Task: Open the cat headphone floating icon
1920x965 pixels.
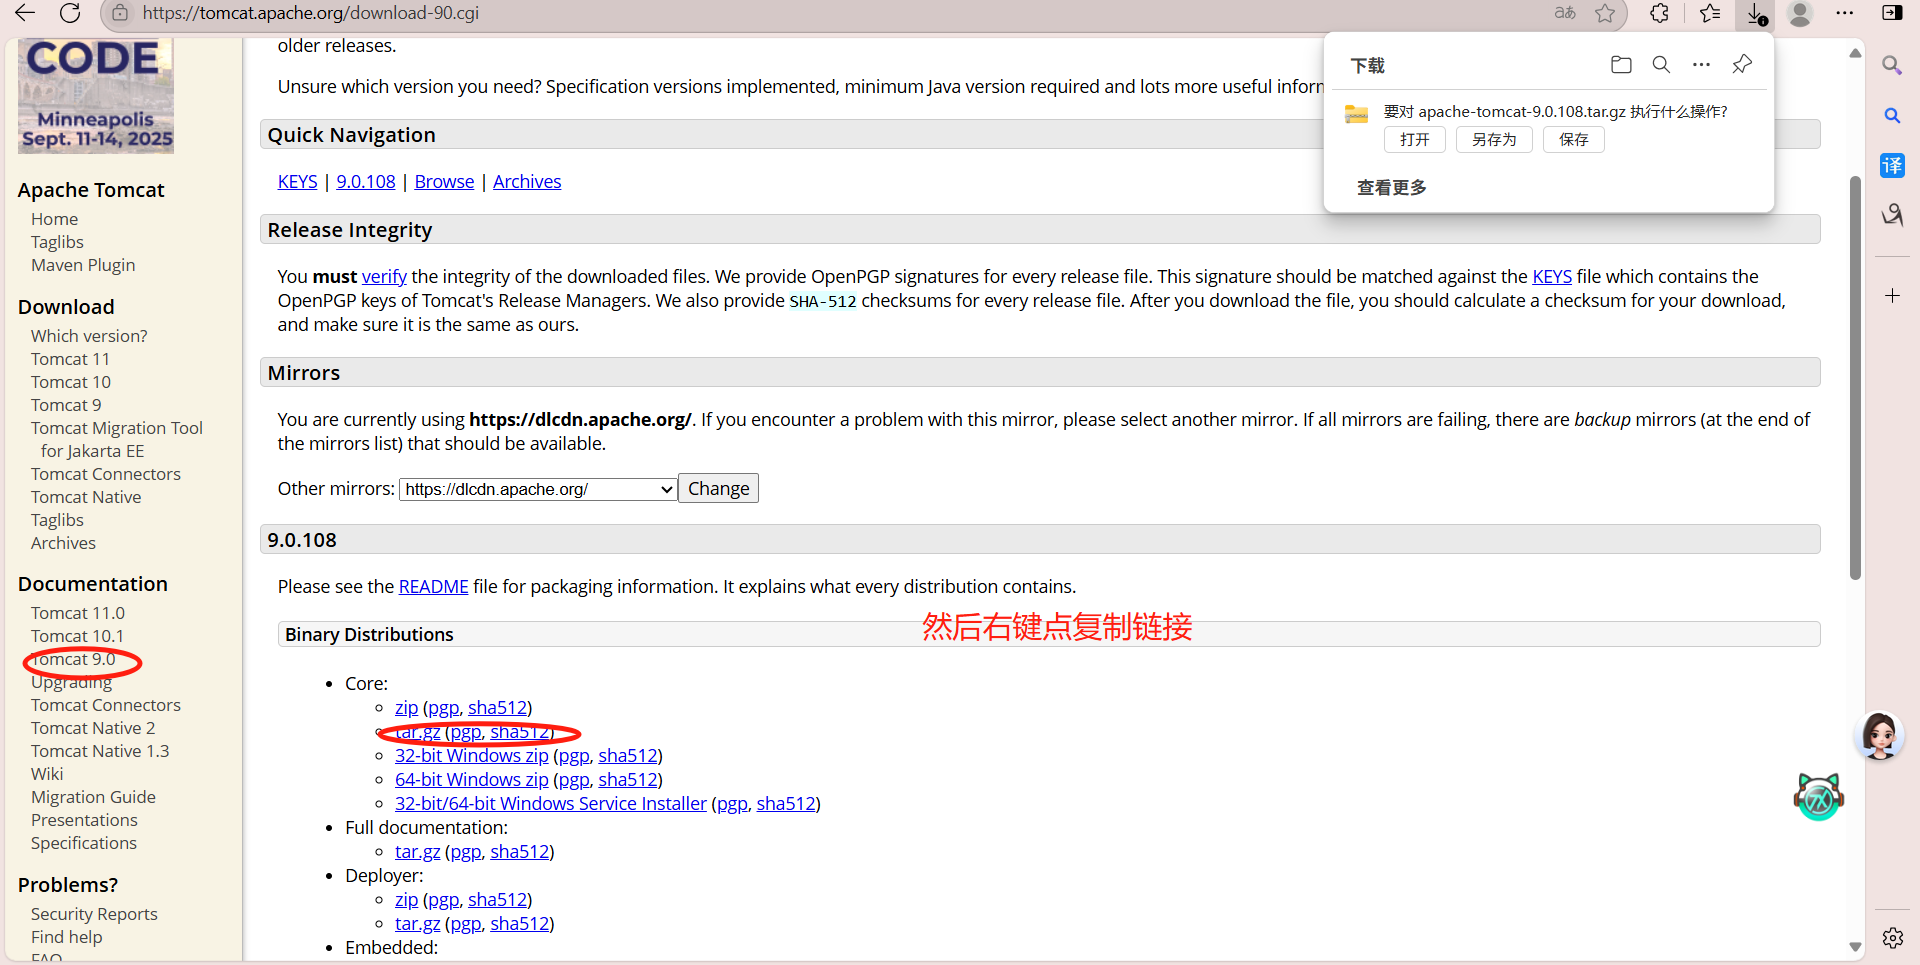Action: tap(1818, 797)
